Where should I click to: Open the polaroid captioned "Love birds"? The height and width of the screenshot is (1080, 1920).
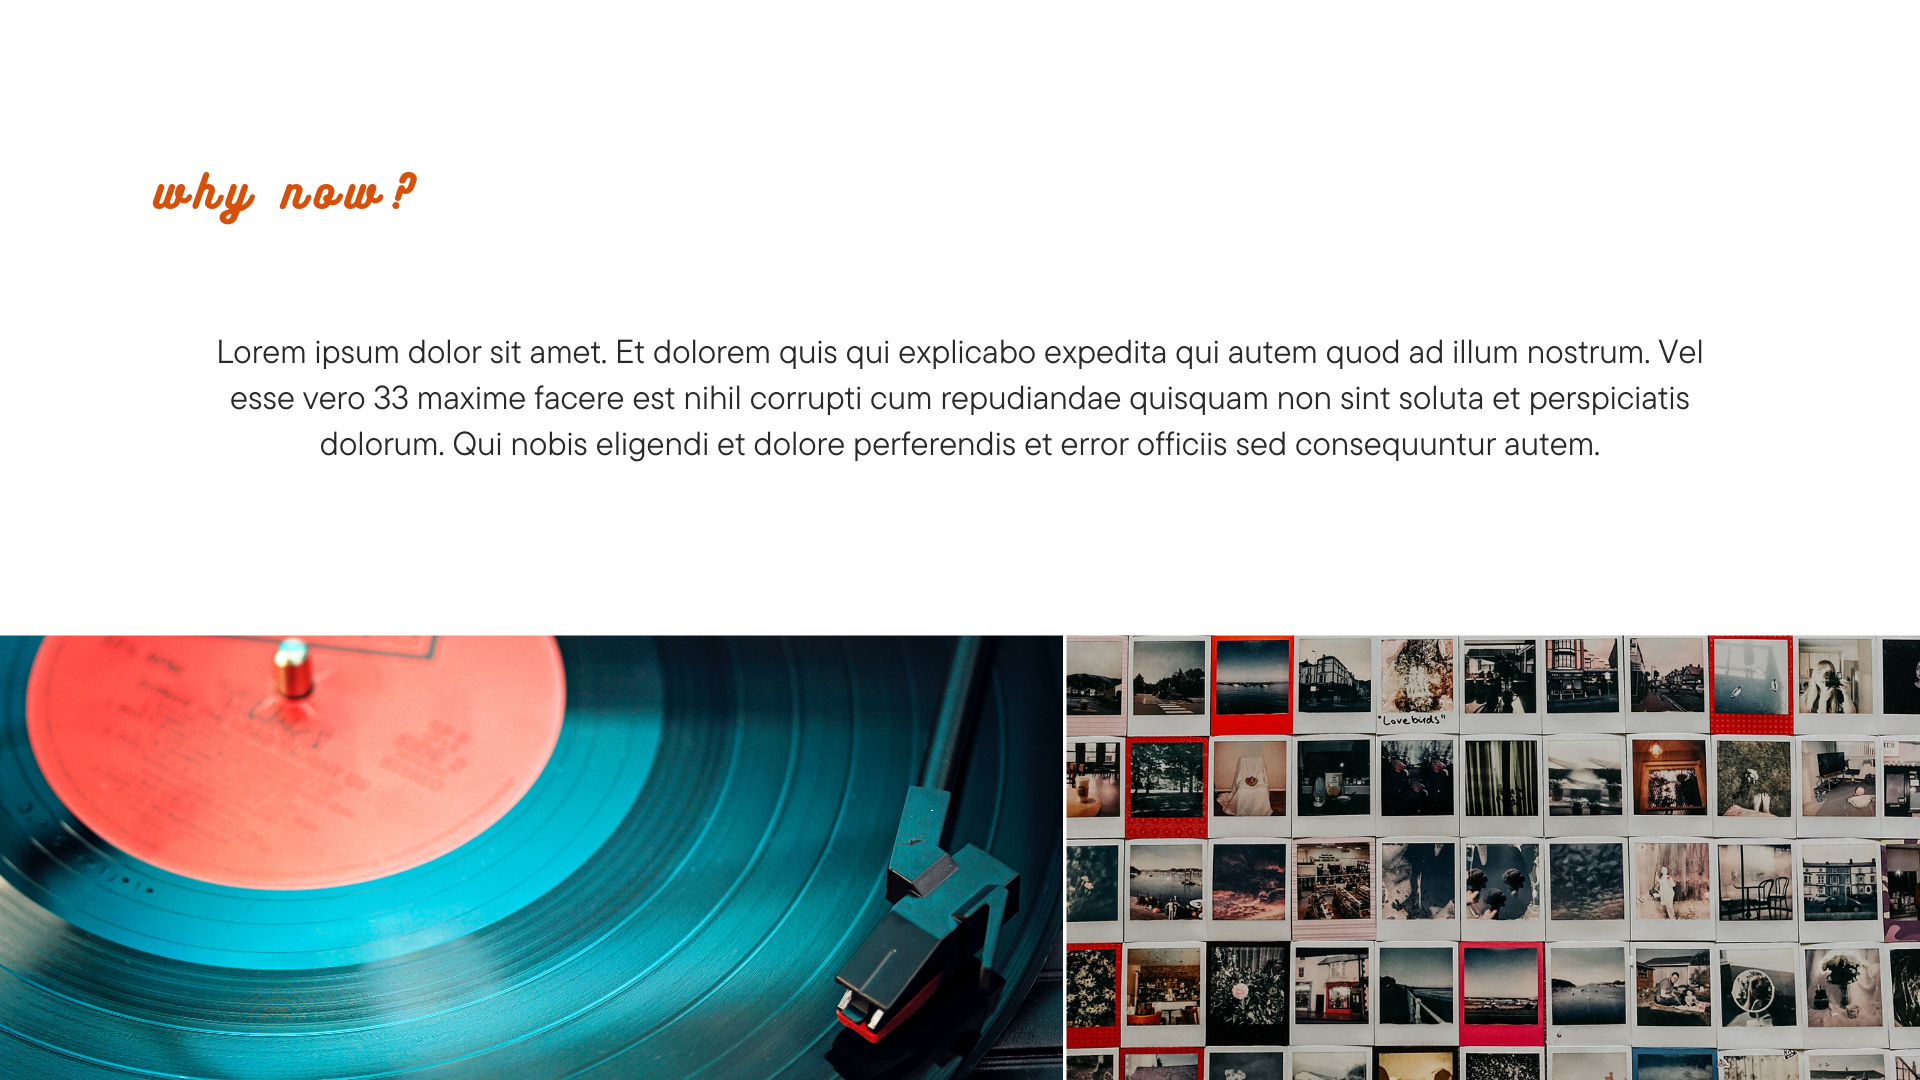tap(1417, 684)
